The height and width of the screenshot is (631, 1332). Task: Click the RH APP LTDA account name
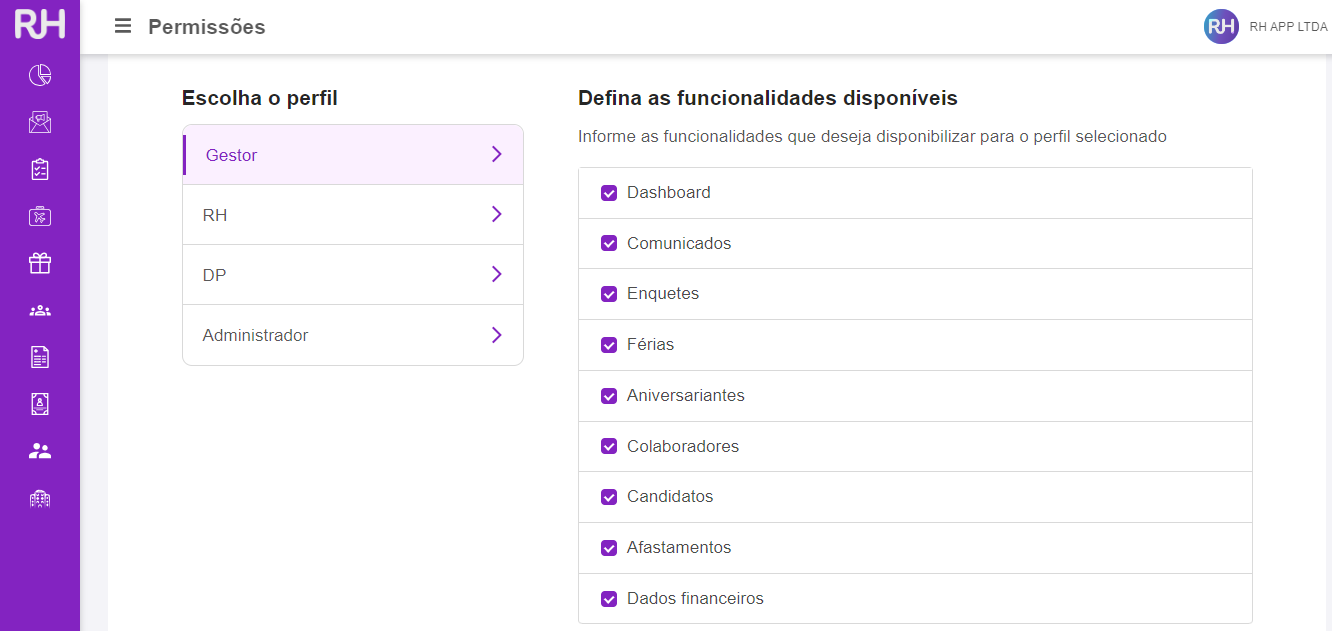[x=1288, y=27]
